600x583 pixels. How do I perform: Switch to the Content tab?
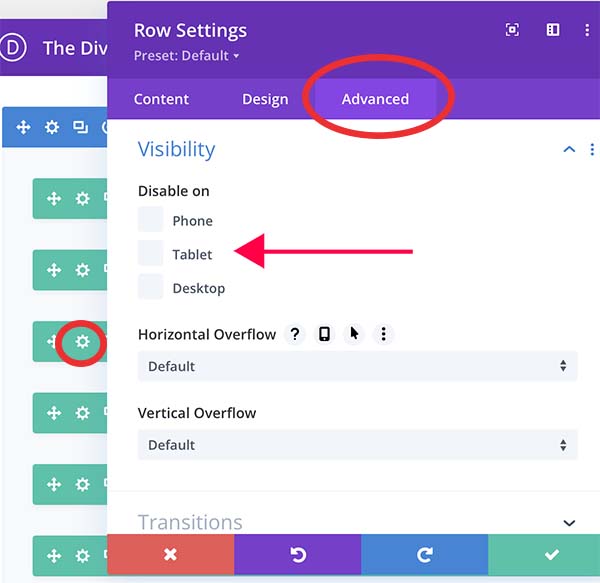pyautogui.click(x=161, y=99)
